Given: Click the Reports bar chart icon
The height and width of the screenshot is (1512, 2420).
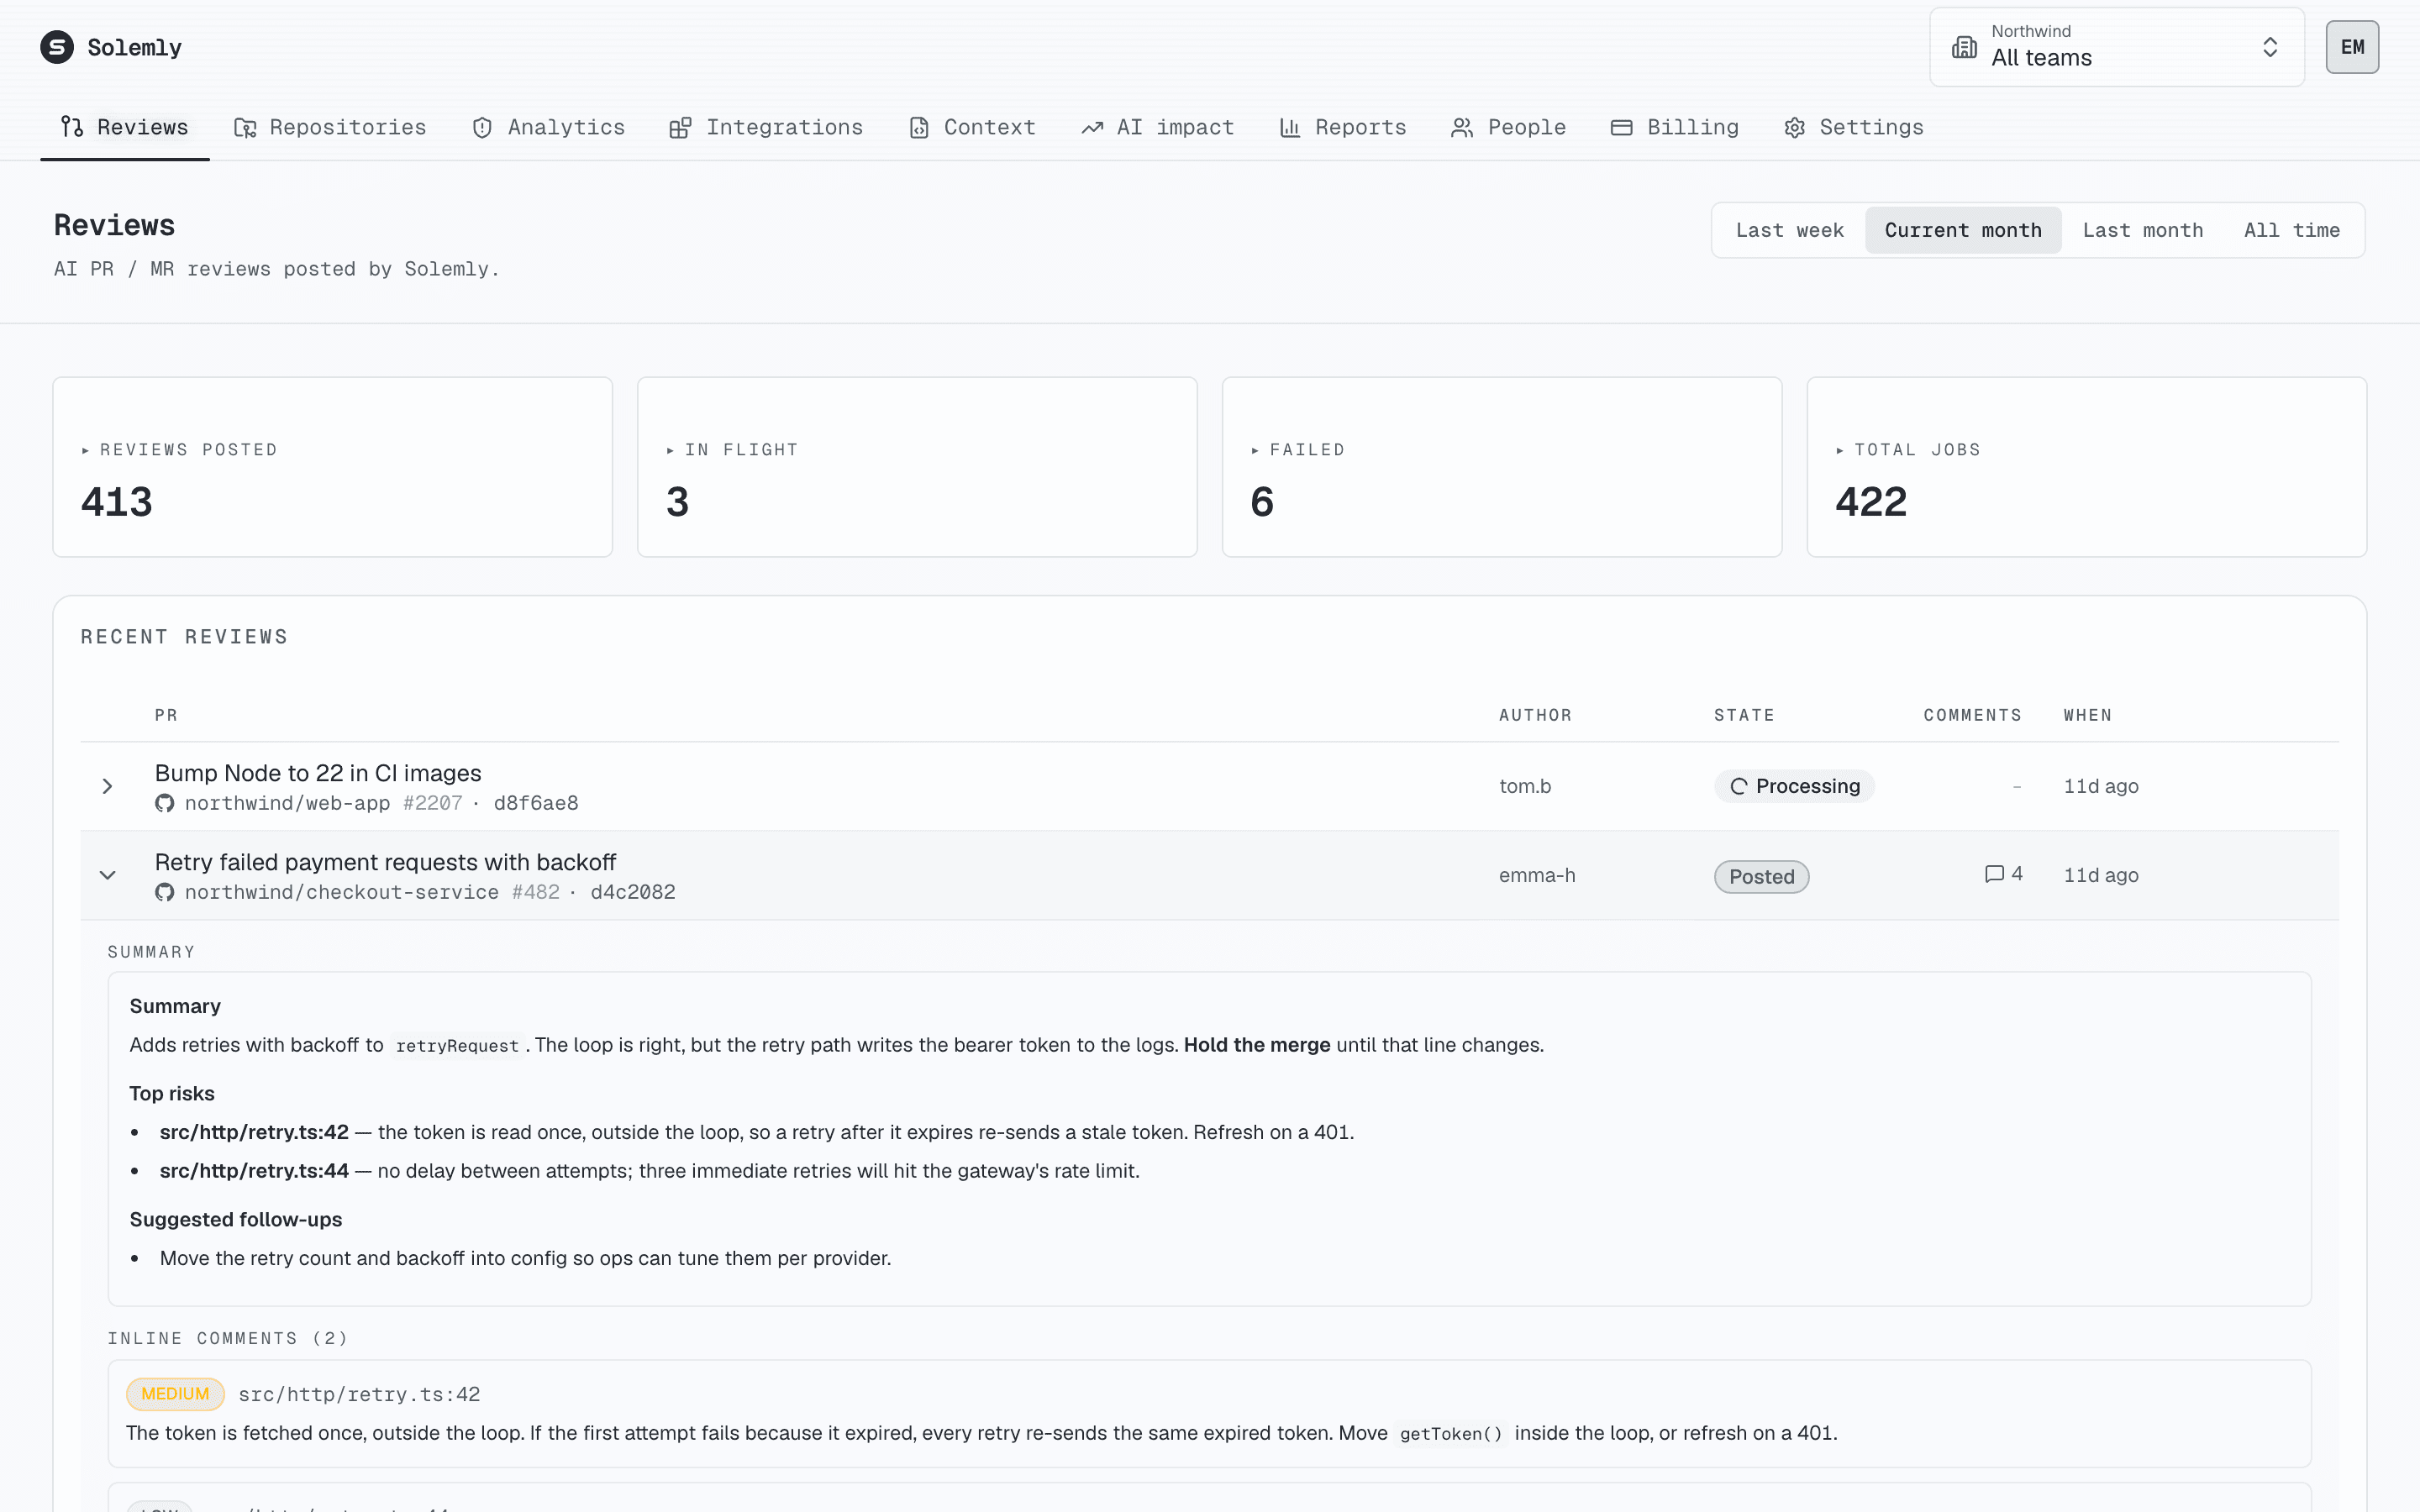Looking at the screenshot, I should 1290,128.
